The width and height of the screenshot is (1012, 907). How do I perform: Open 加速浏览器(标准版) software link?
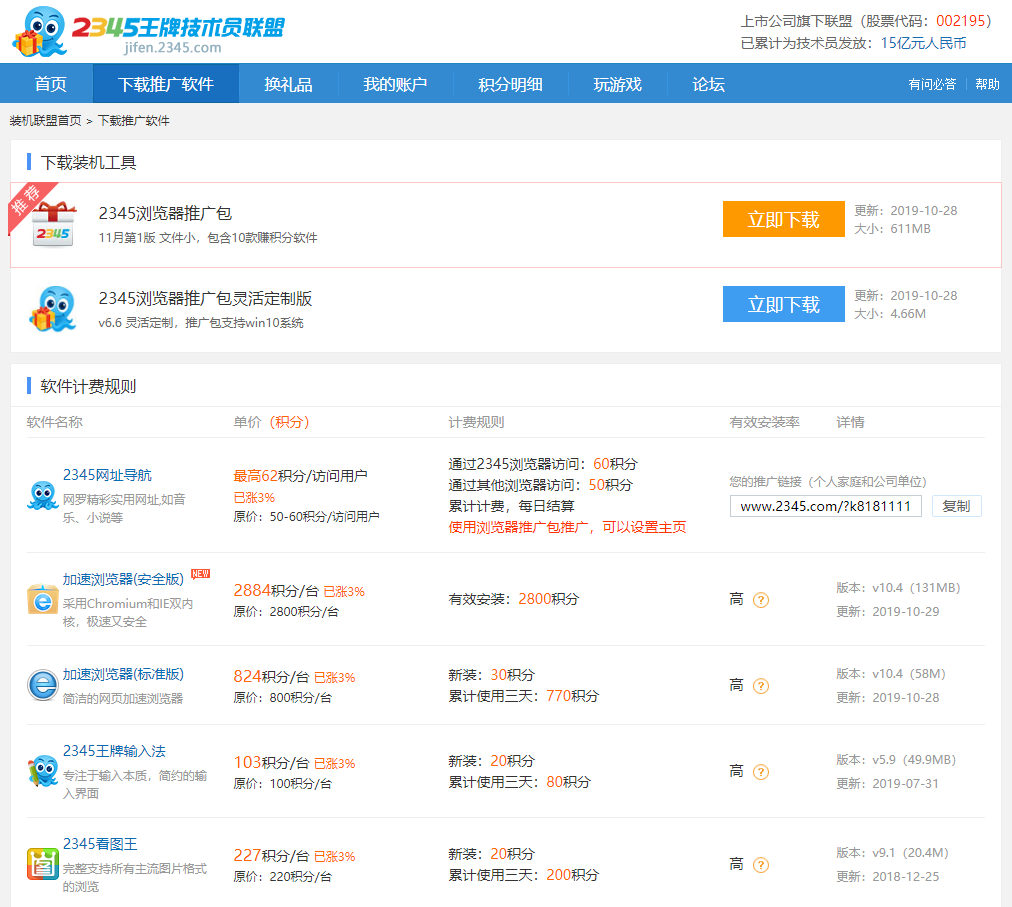tap(123, 674)
